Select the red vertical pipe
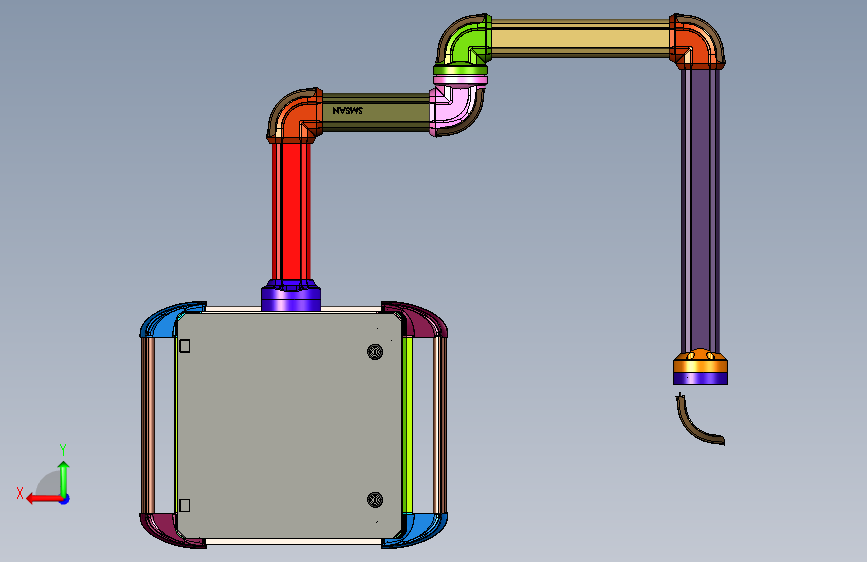Viewport: 867px width, 562px height. tap(291, 211)
